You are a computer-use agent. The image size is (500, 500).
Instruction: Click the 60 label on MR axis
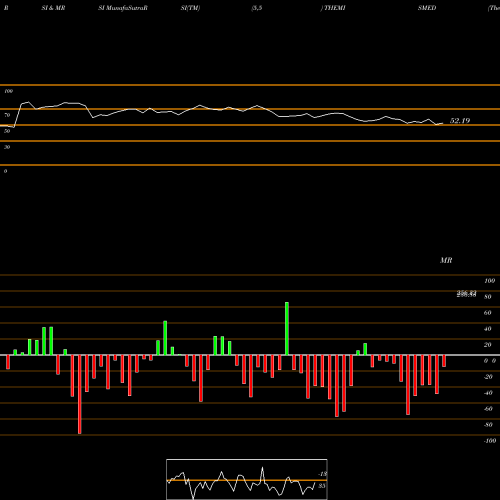click(488, 313)
